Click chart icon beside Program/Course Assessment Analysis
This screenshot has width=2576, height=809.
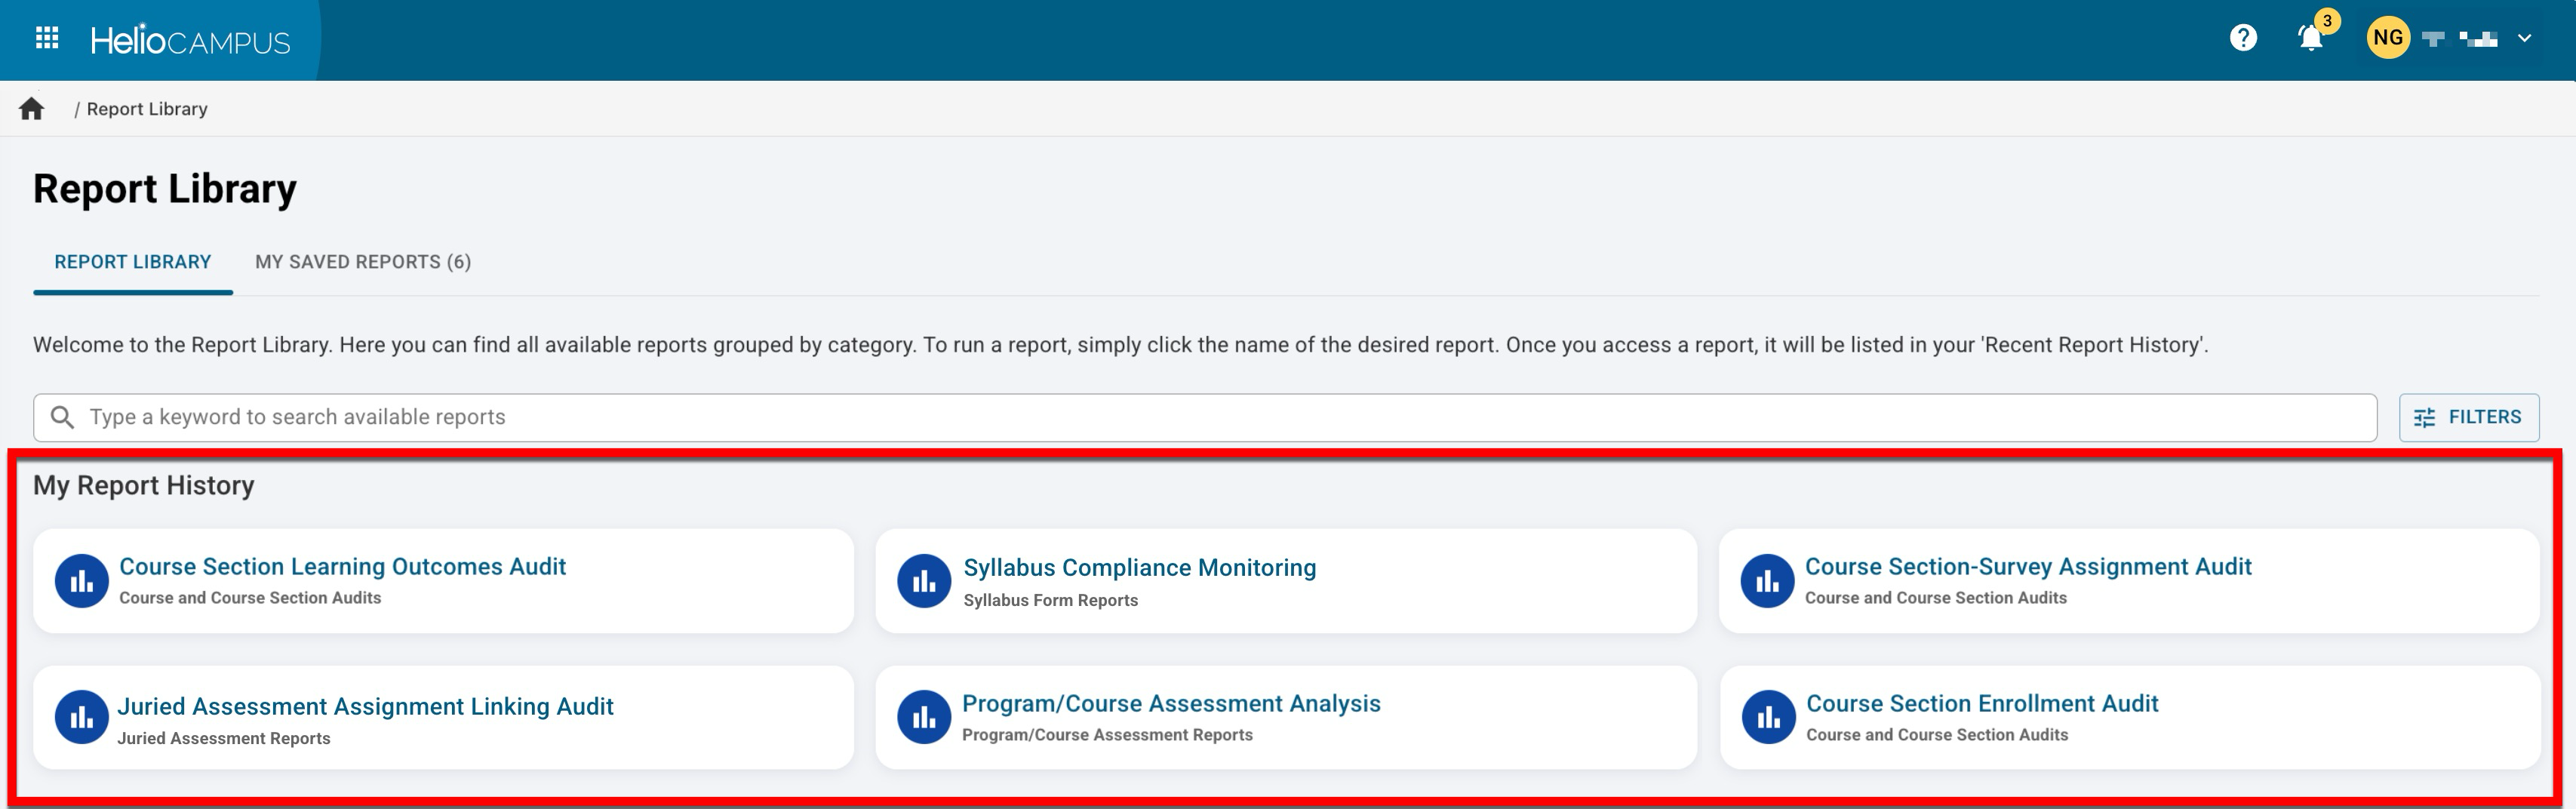(x=924, y=718)
